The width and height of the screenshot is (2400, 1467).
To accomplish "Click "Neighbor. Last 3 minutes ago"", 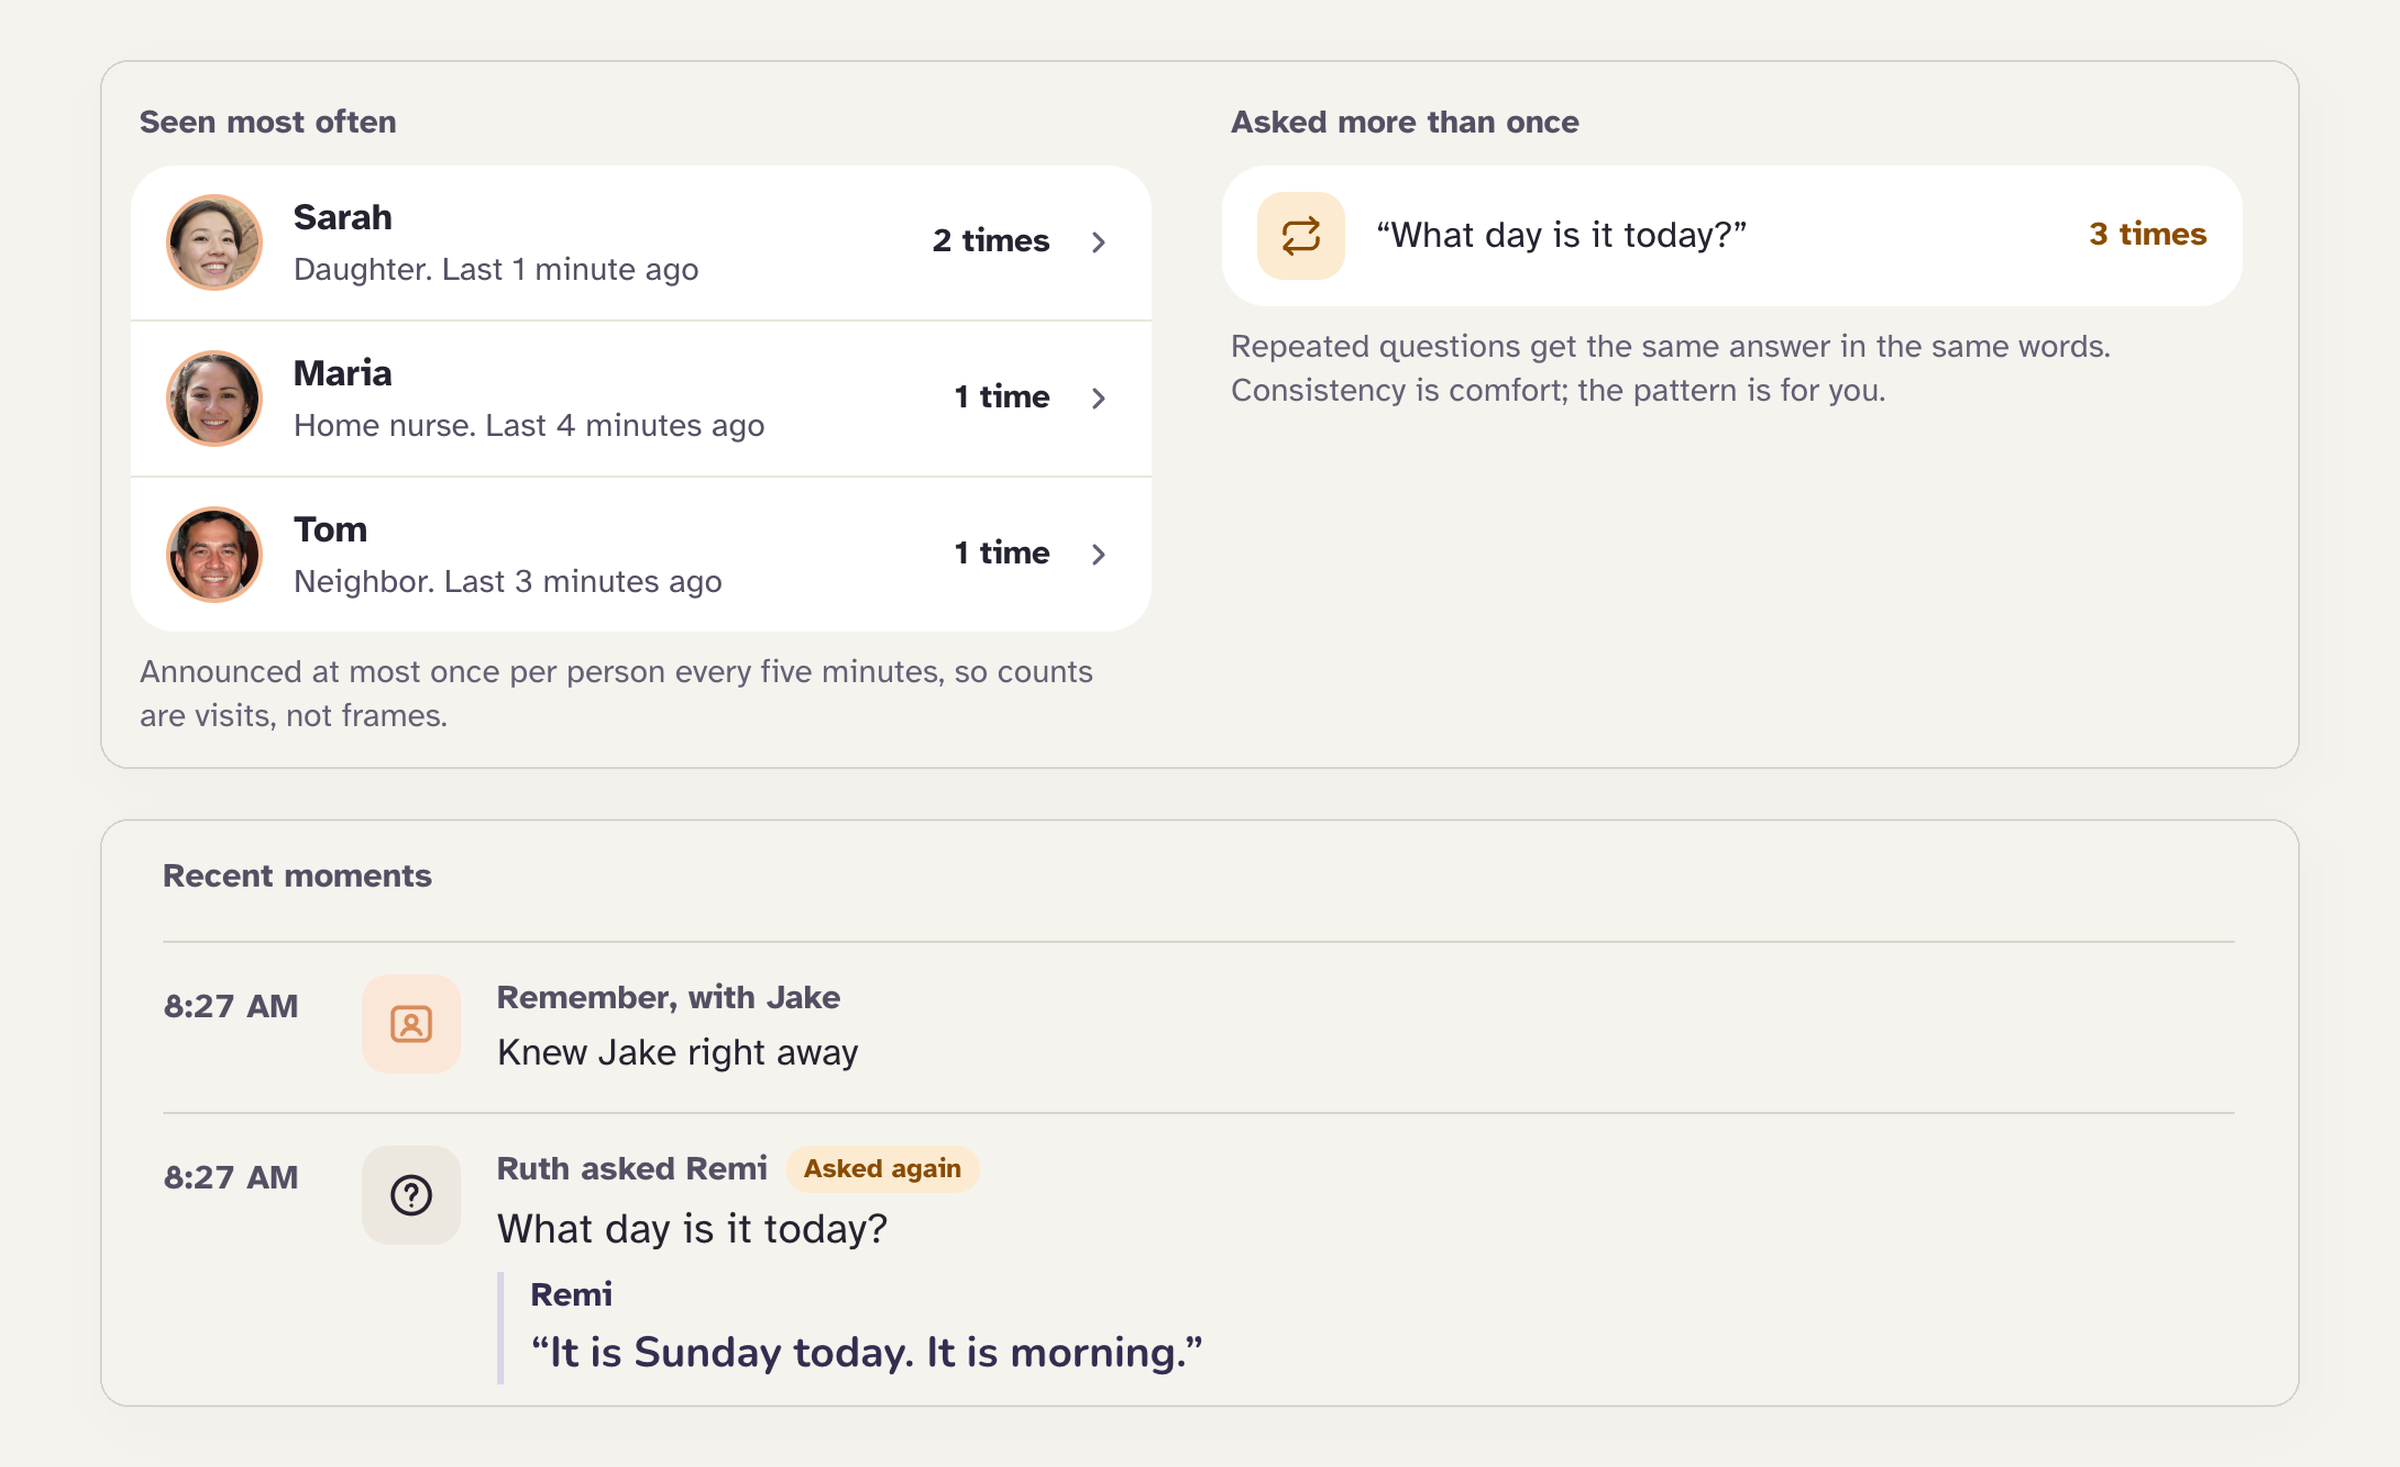I will coord(507,582).
